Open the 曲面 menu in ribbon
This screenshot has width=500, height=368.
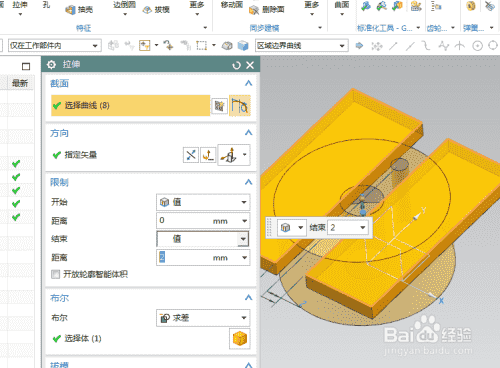[x=342, y=8]
